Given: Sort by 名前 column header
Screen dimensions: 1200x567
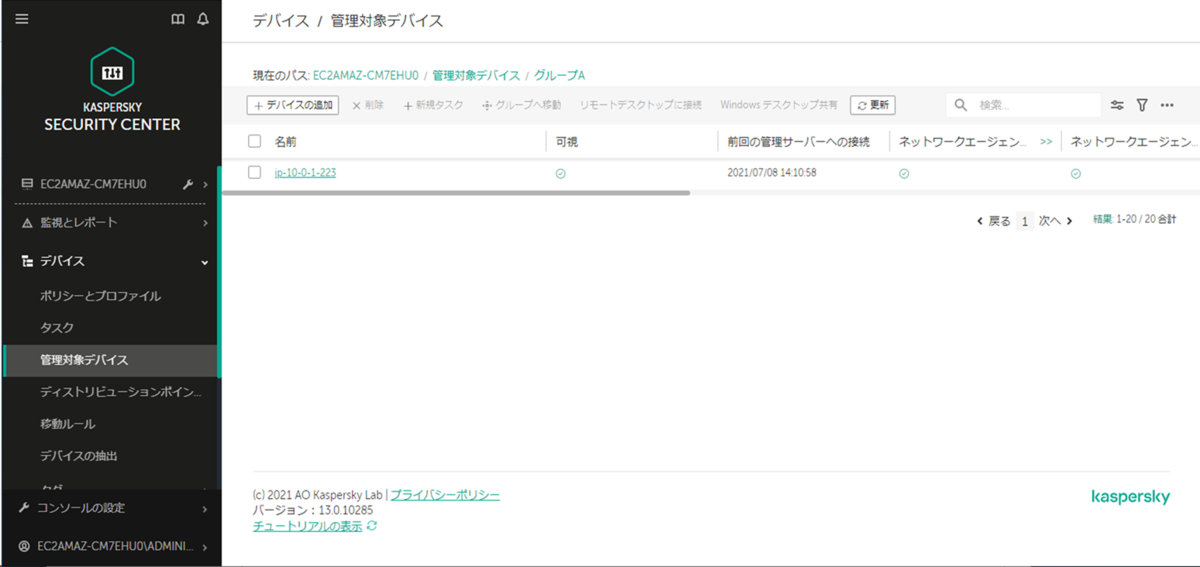Looking at the screenshot, I should point(285,142).
